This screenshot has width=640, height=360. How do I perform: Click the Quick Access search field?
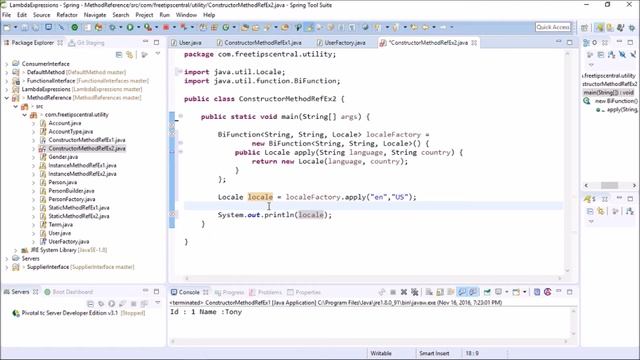pyautogui.click(x=553, y=27)
